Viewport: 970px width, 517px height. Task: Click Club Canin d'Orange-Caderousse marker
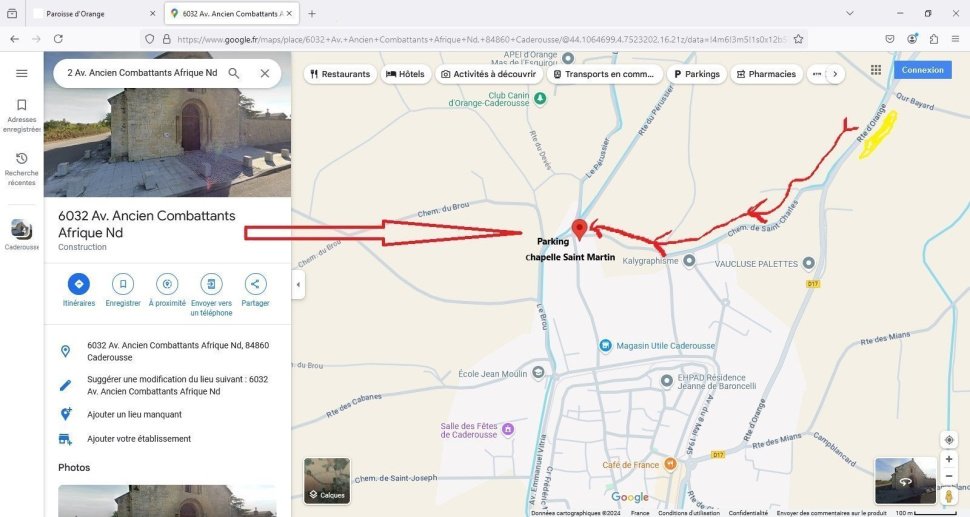[540, 98]
